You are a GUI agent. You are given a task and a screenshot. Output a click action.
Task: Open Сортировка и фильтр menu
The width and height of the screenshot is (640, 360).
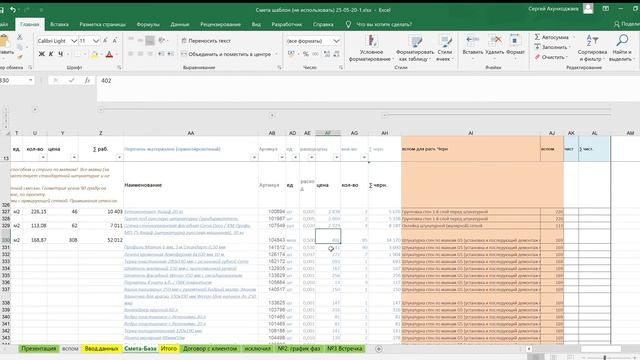[592, 48]
